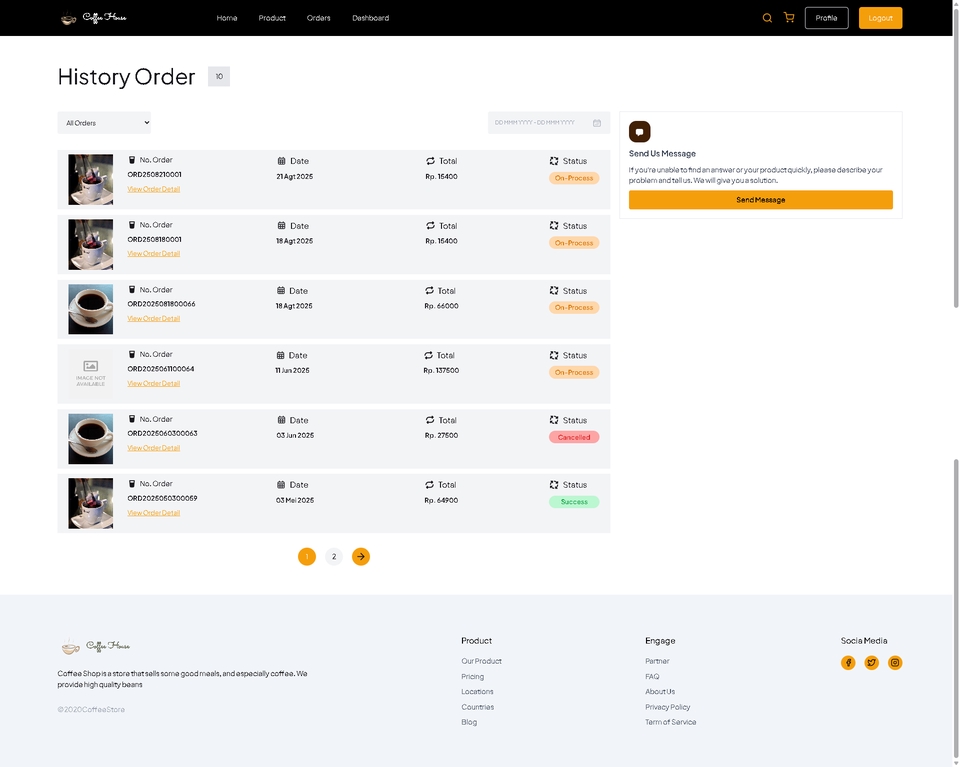
Task: Open the Profile button
Action: pyautogui.click(x=826, y=18)
